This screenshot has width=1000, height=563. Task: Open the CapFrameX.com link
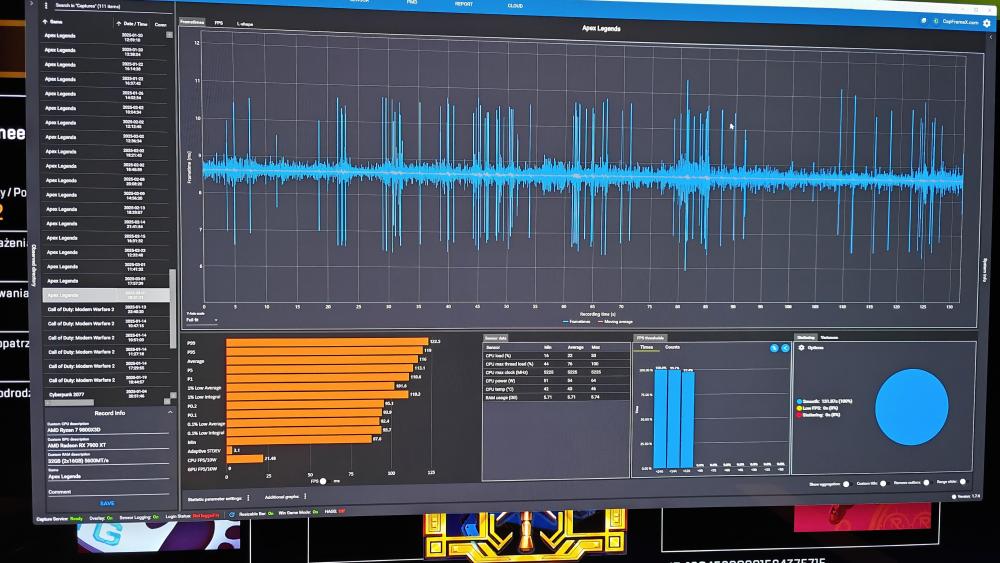click(960, 22)
